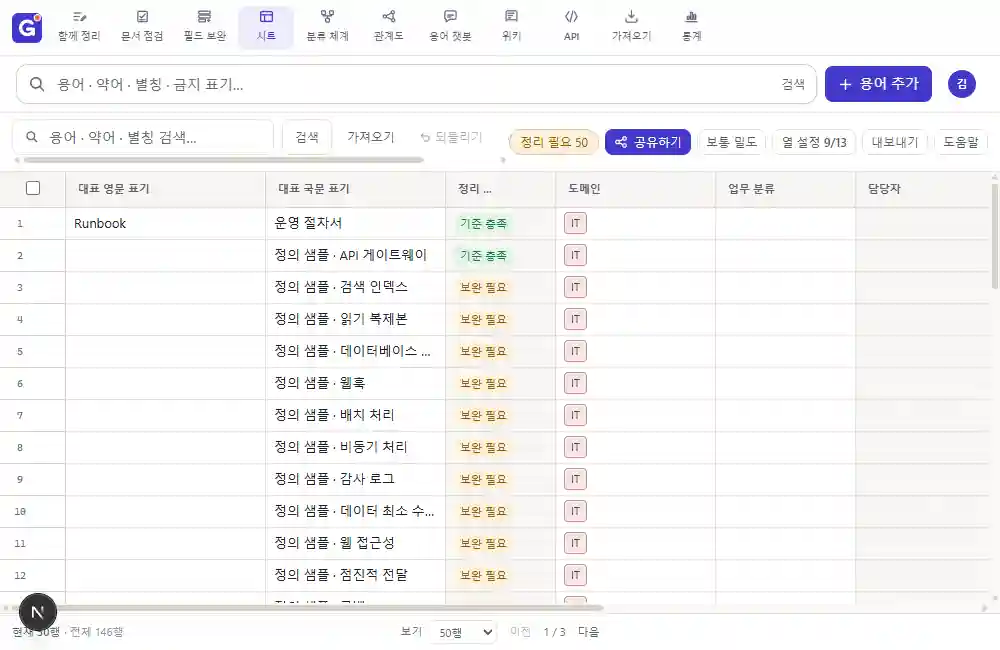Select 정의 샘플 · API 게이트웨이 cell

point(355,255)
